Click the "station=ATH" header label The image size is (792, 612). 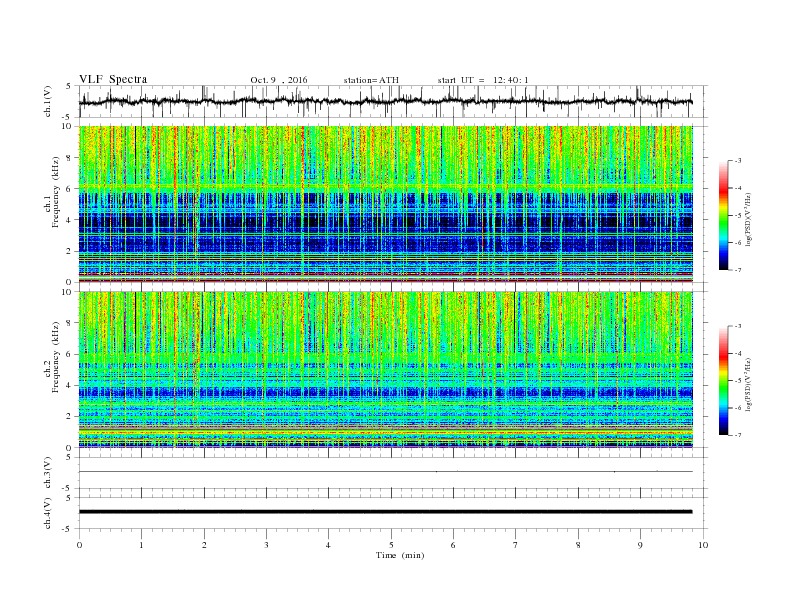[x=371, y=80]
